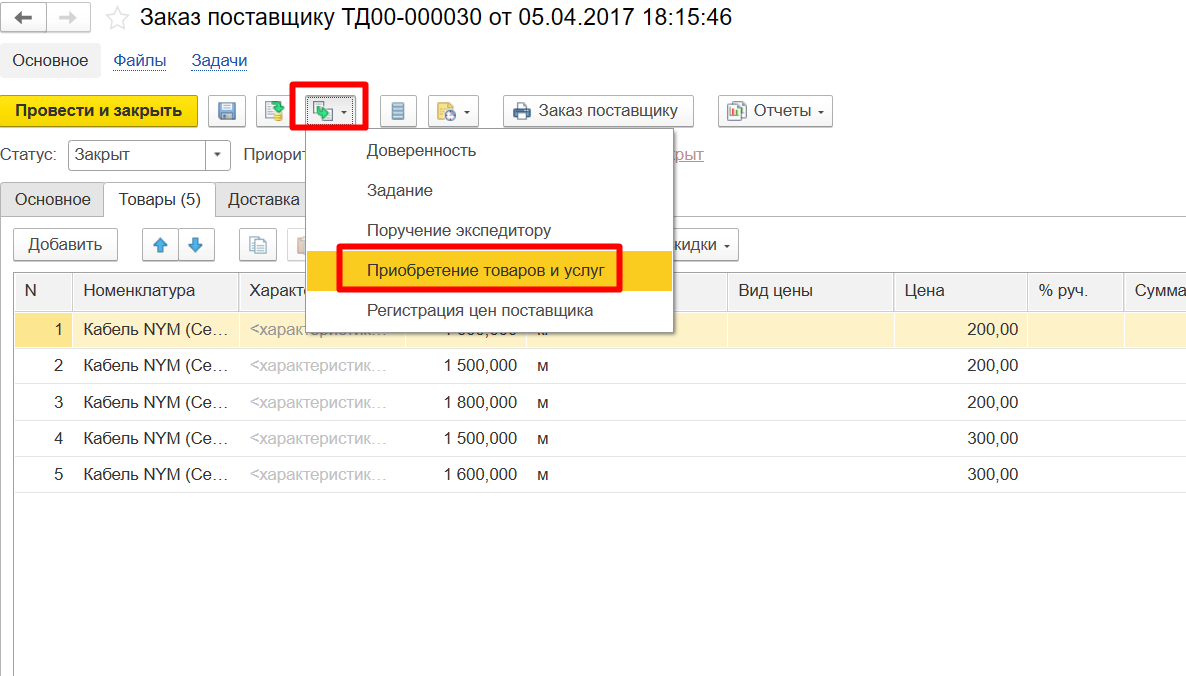This screenshot has width=1186, height=676.
Task: Add document to favorites with star icon
Action: point(117,18)
